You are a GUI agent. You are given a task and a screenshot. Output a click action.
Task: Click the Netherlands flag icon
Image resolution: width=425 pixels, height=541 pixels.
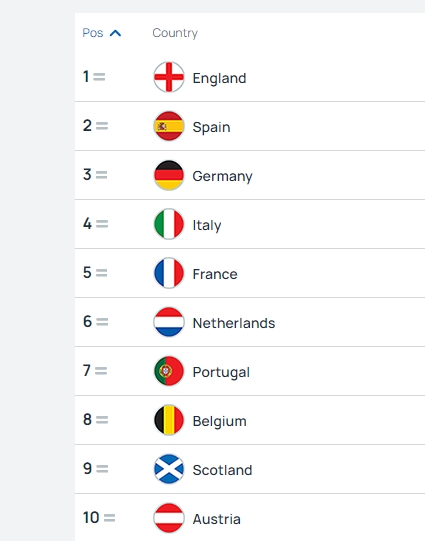pyautogui.click(x=169, y=322)
